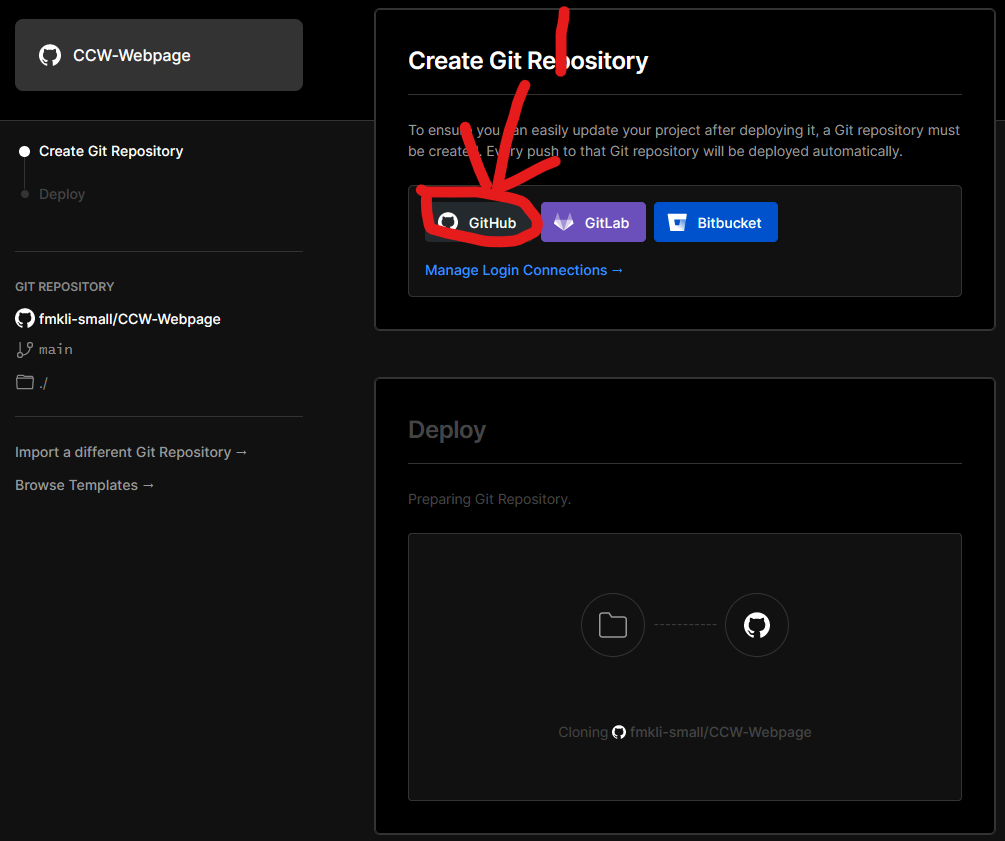
Task: Click the Deploy panel heading
Action: coord(447,430)
